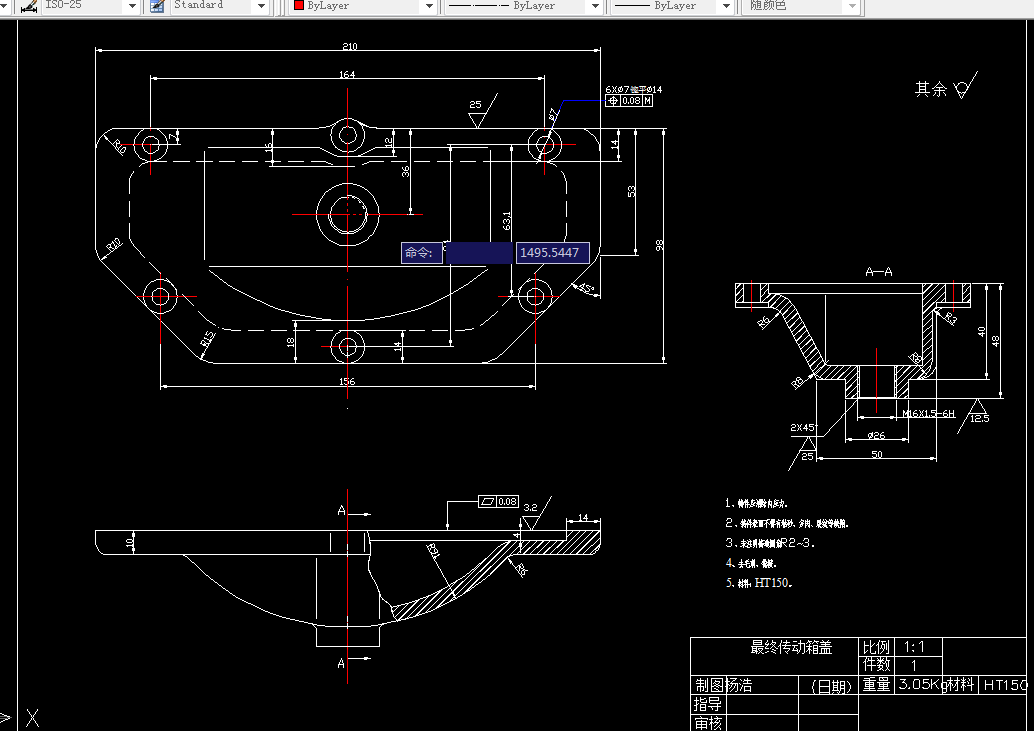Select the 48 height dimension in section

coord(995,341)
